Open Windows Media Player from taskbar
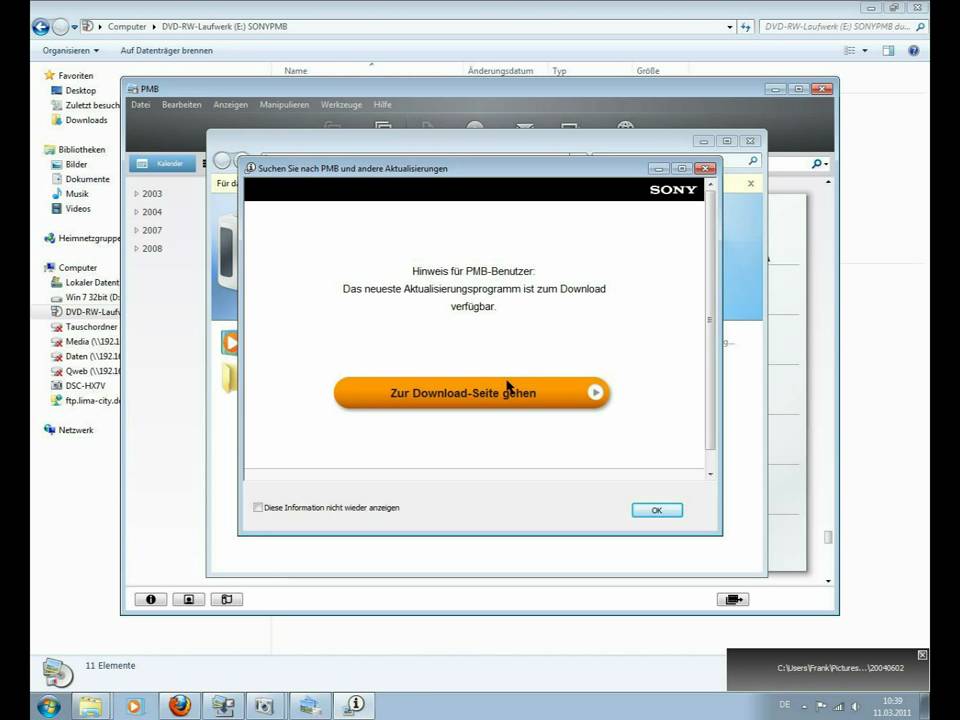 coord(134,707)
